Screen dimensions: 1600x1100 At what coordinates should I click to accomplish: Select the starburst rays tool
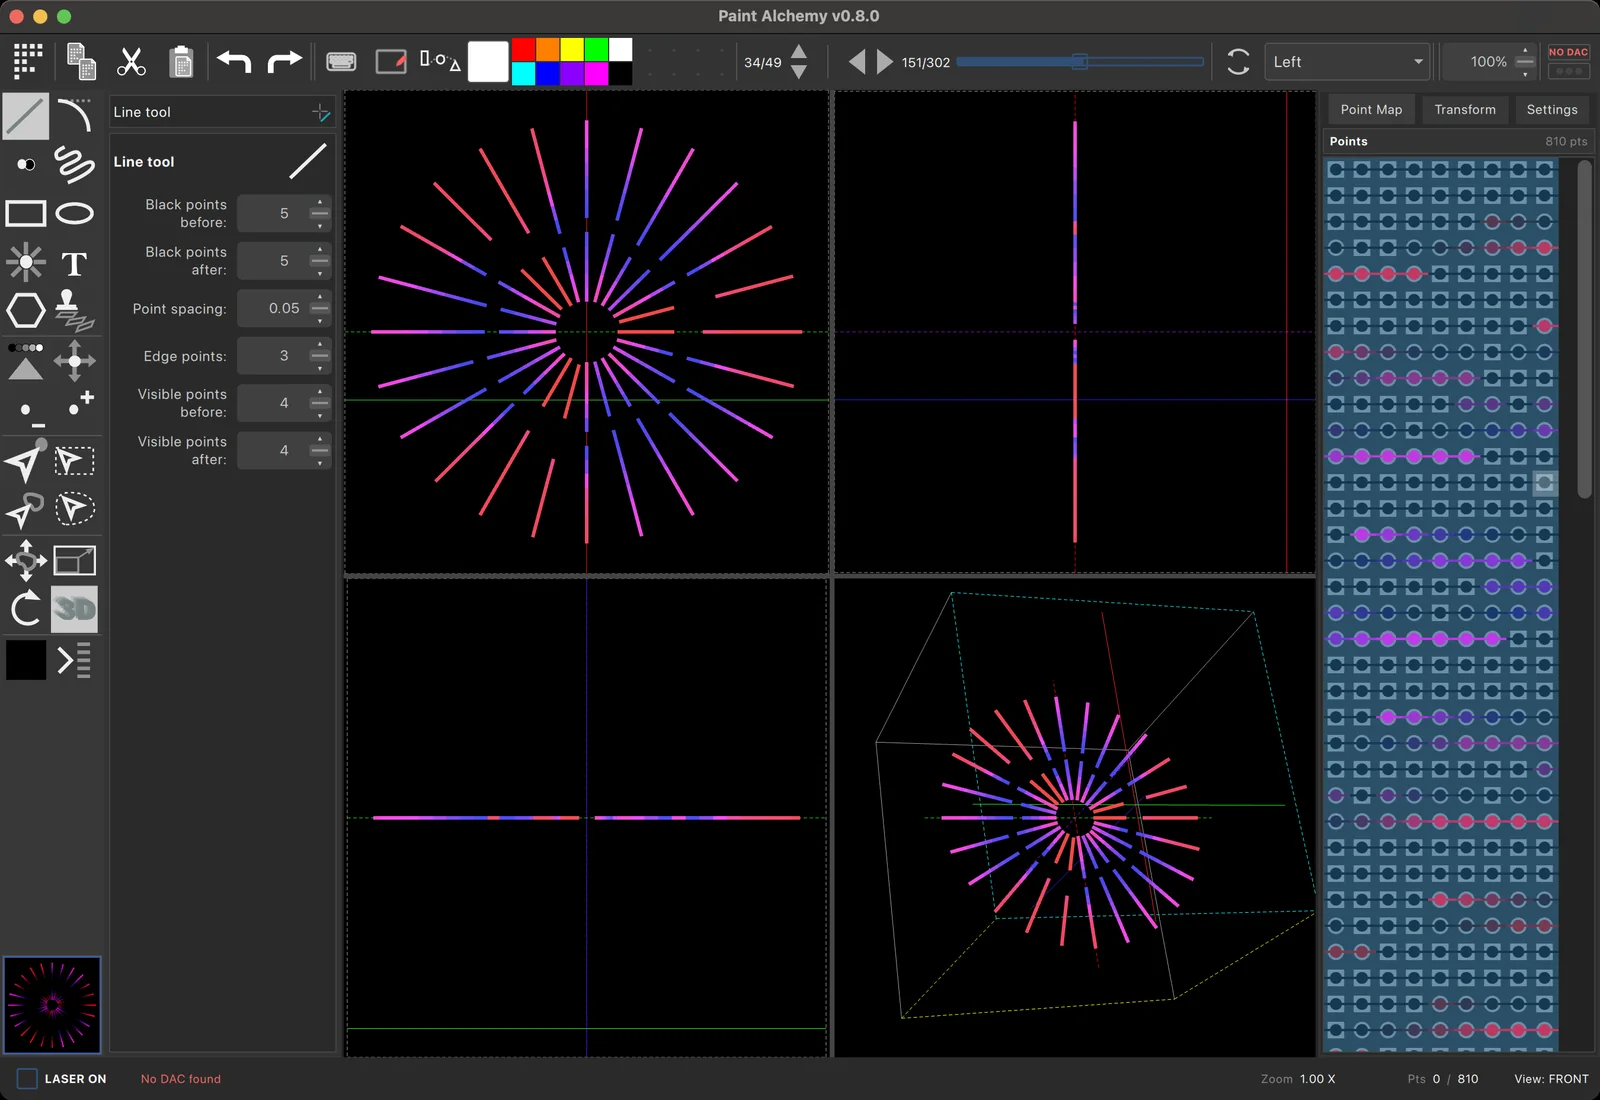pos(26,263)
